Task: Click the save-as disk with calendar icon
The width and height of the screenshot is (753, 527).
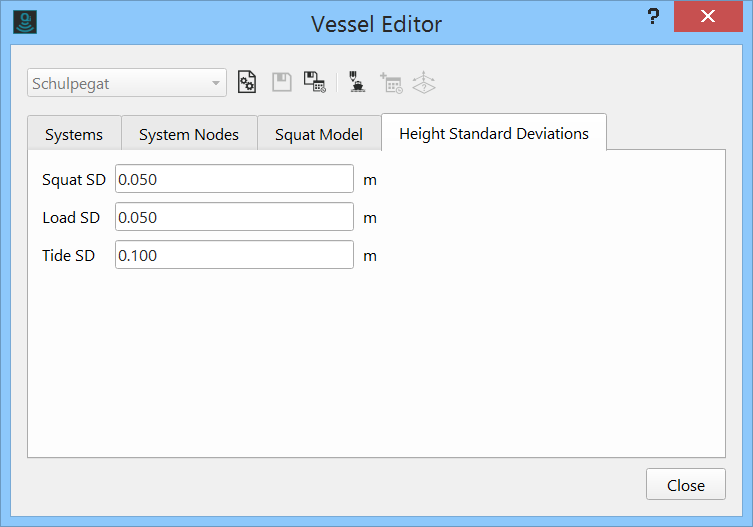Action: 315,83
